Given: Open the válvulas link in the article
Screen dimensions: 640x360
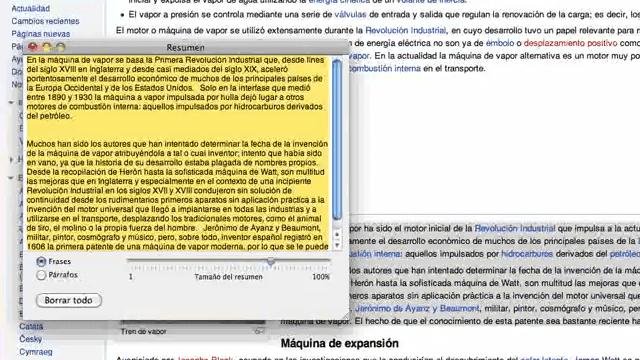Looking at the screenshot, I should click(x=350, y=14).
